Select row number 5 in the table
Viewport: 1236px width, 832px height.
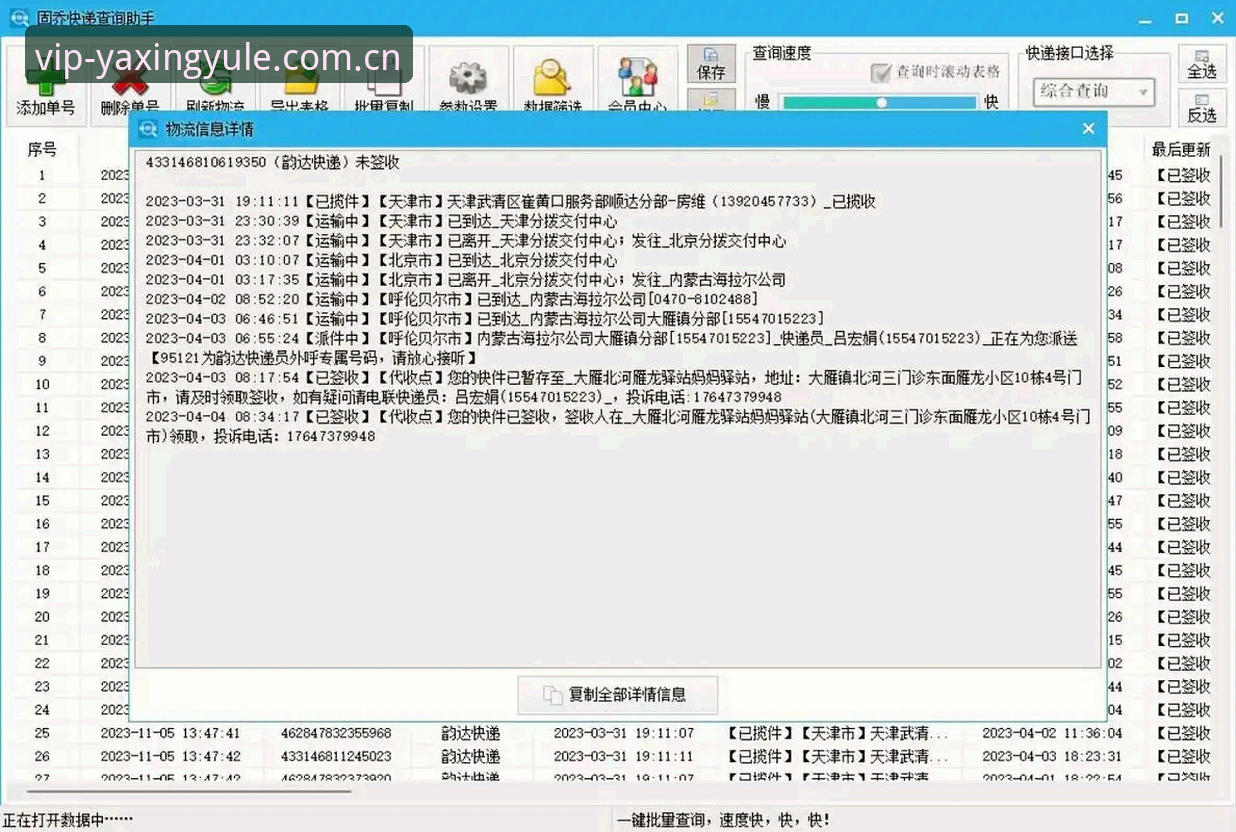coord(42,268)
